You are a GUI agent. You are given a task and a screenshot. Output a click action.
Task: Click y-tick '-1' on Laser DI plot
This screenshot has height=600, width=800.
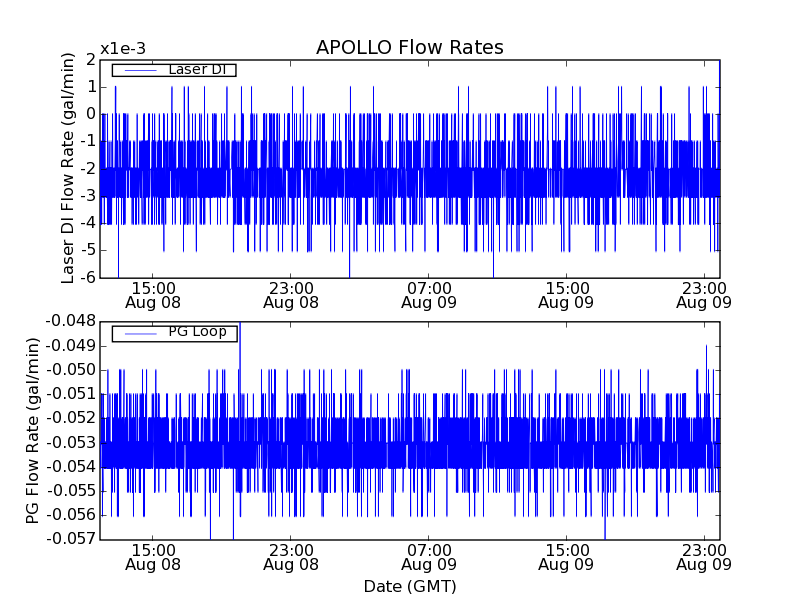[x=88, y=141]
